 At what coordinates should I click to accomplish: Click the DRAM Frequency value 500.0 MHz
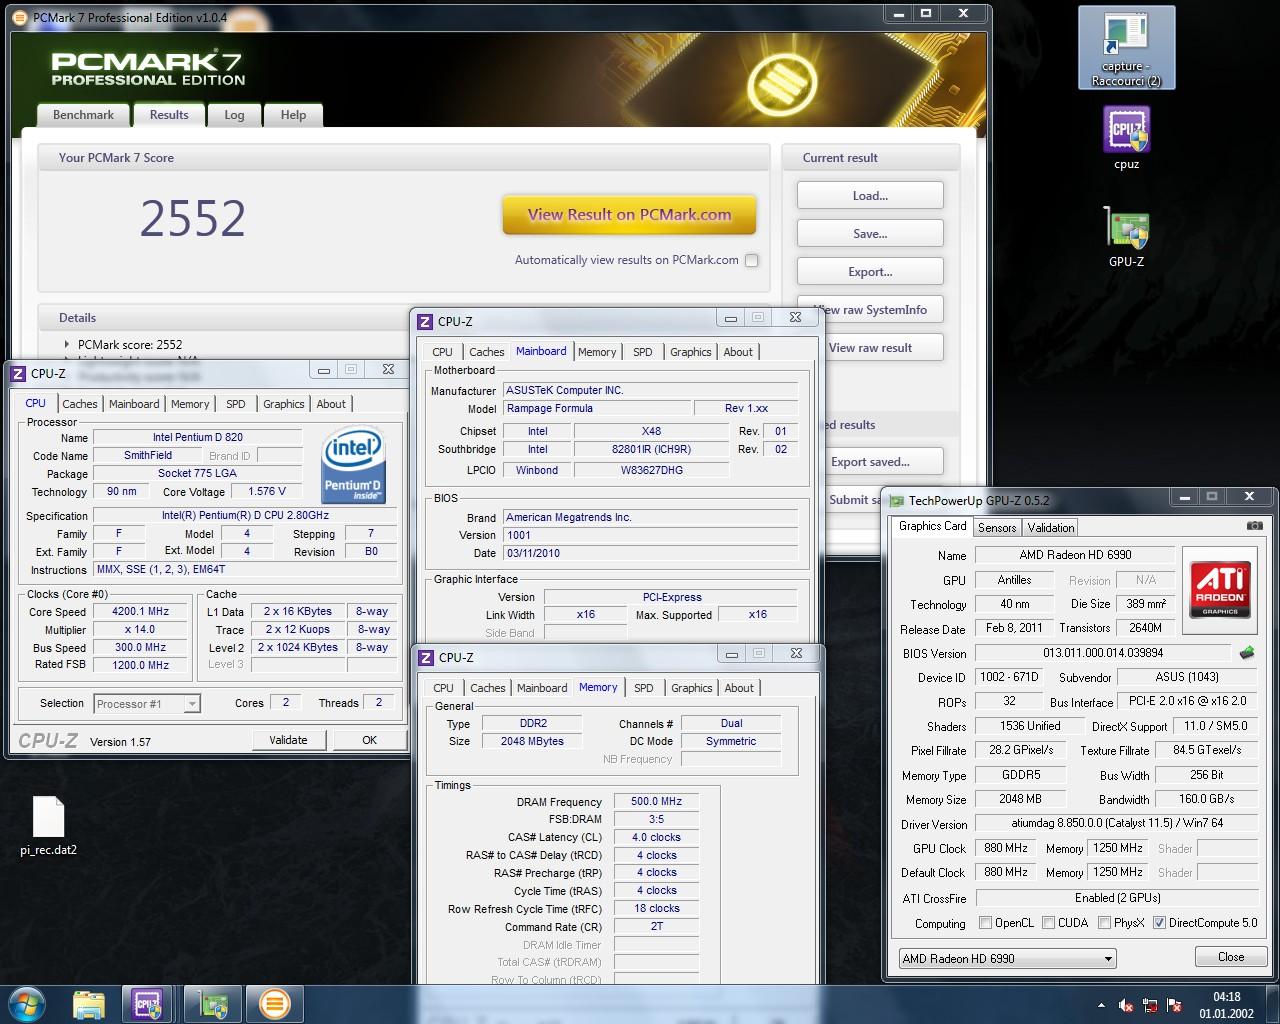pos(656,802)
